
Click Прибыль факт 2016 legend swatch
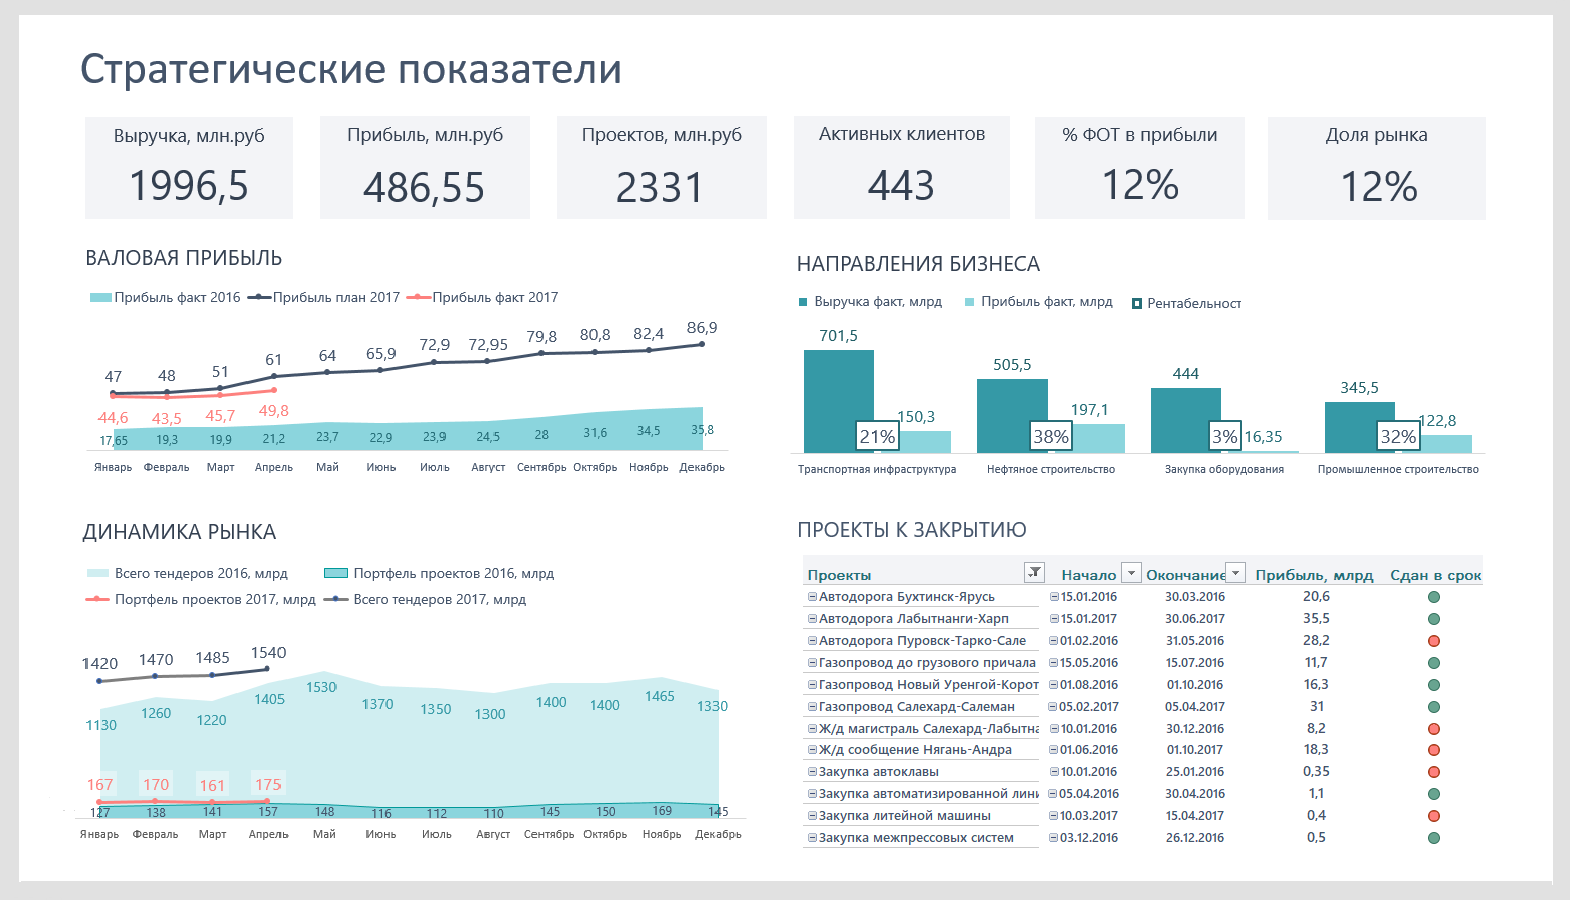tap(100, 298)
